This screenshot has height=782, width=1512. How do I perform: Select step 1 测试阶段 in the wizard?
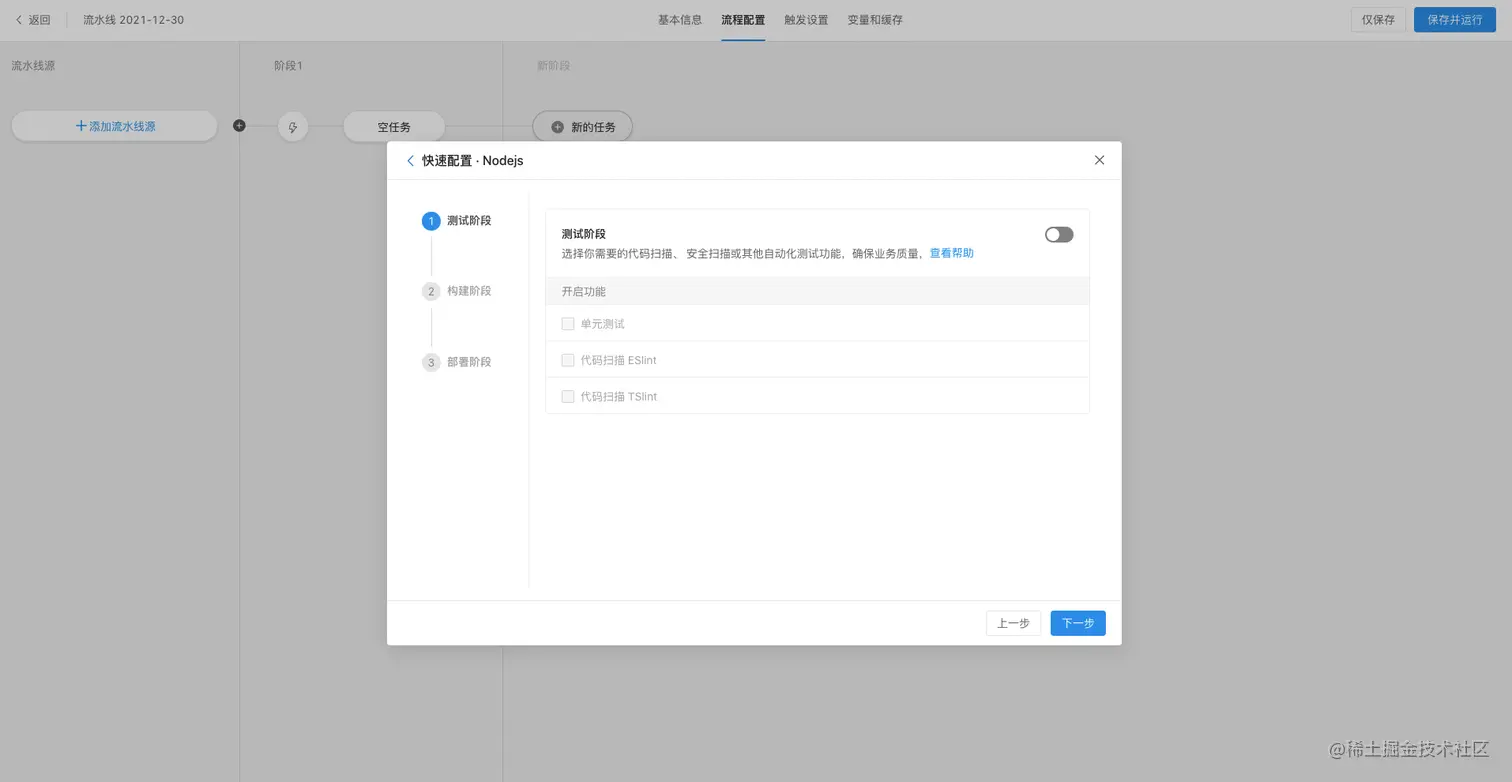coord(457,221)
